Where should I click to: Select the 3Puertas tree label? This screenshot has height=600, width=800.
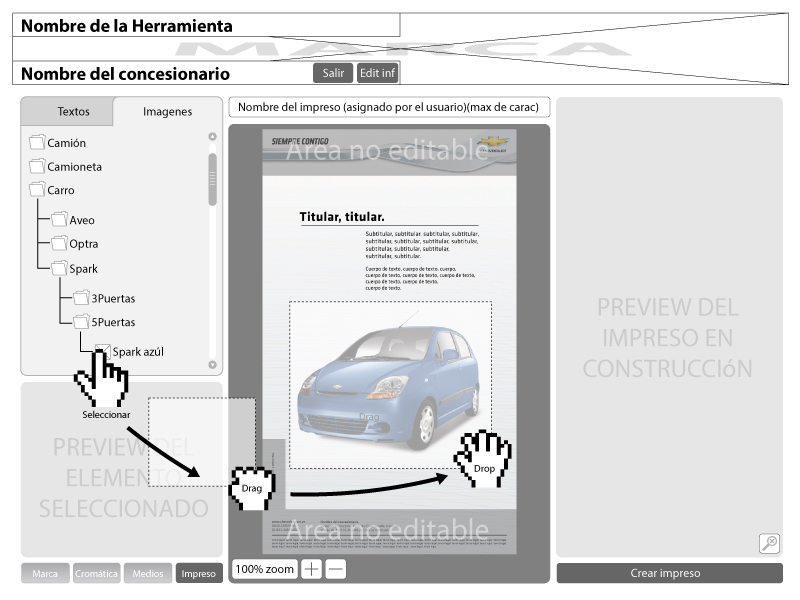point(113,298)
